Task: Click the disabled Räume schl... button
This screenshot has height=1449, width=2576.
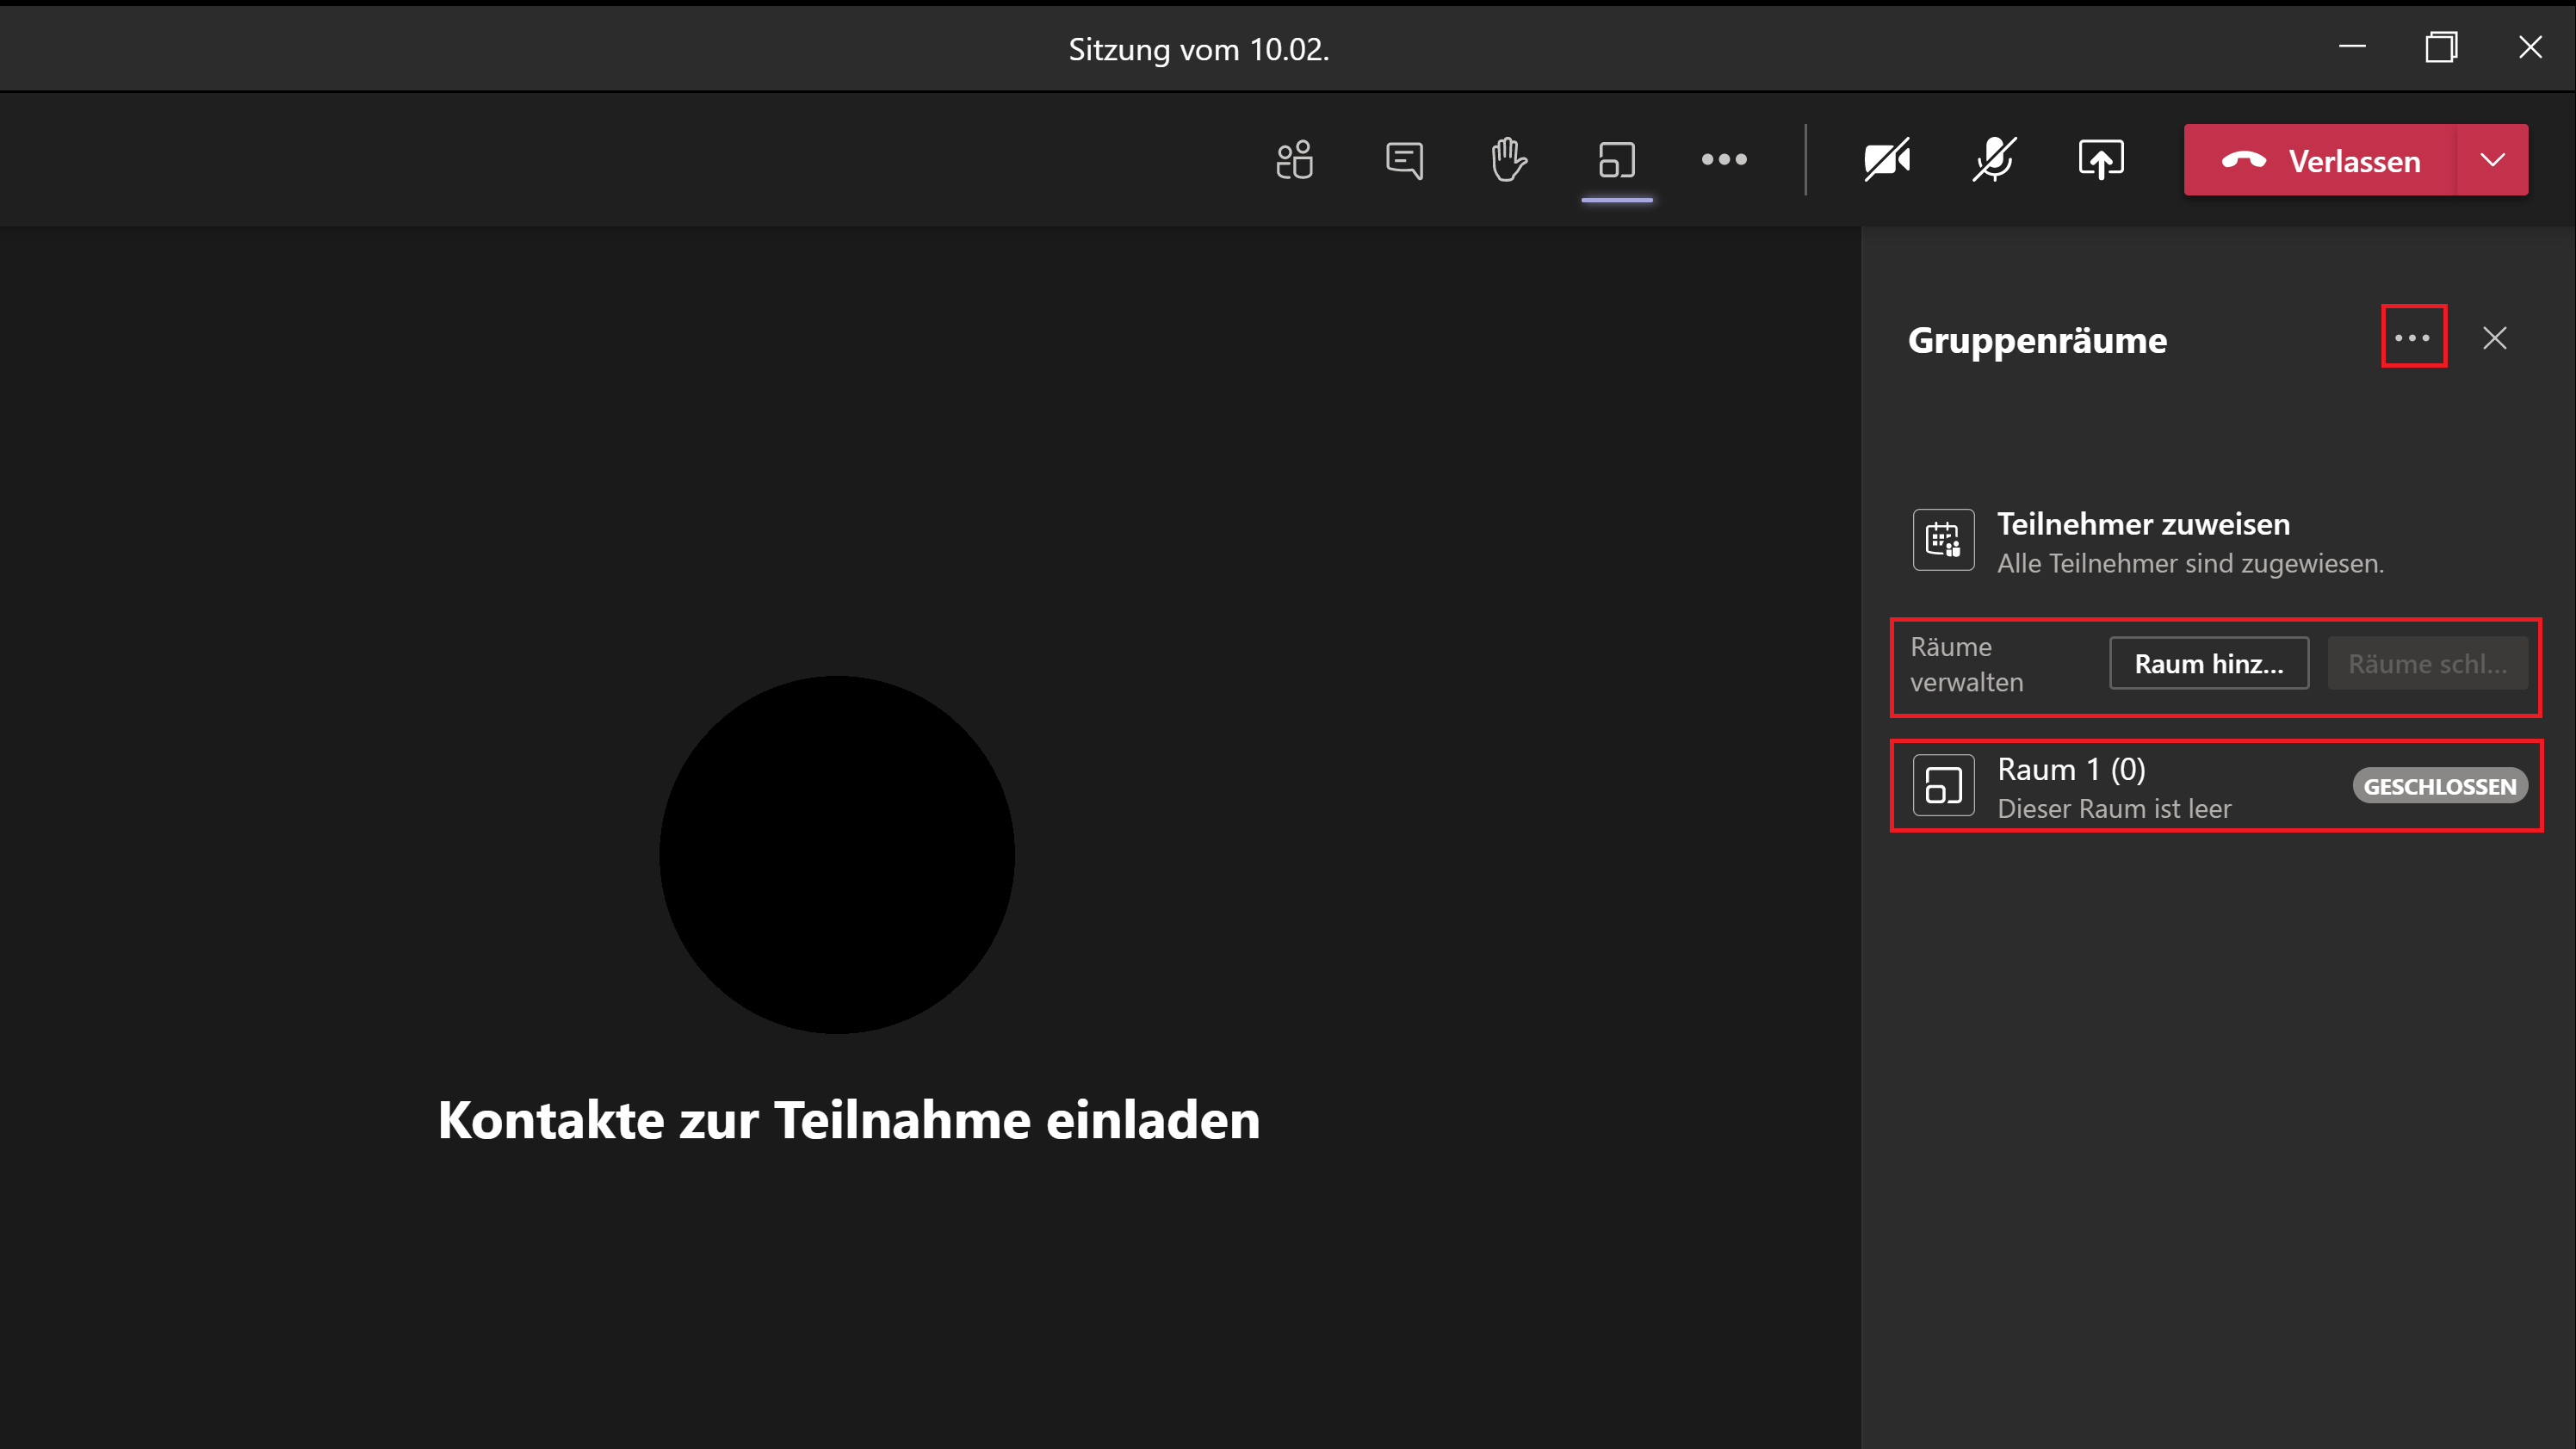Action: (2428, 663)
